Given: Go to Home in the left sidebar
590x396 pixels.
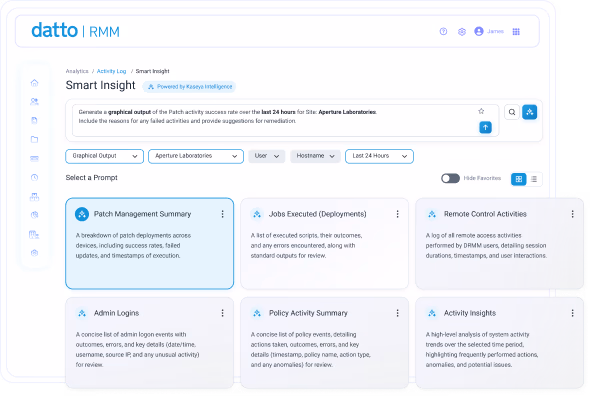Looking at the screenshot, I should pyautogui.click(x=34, y=82).
